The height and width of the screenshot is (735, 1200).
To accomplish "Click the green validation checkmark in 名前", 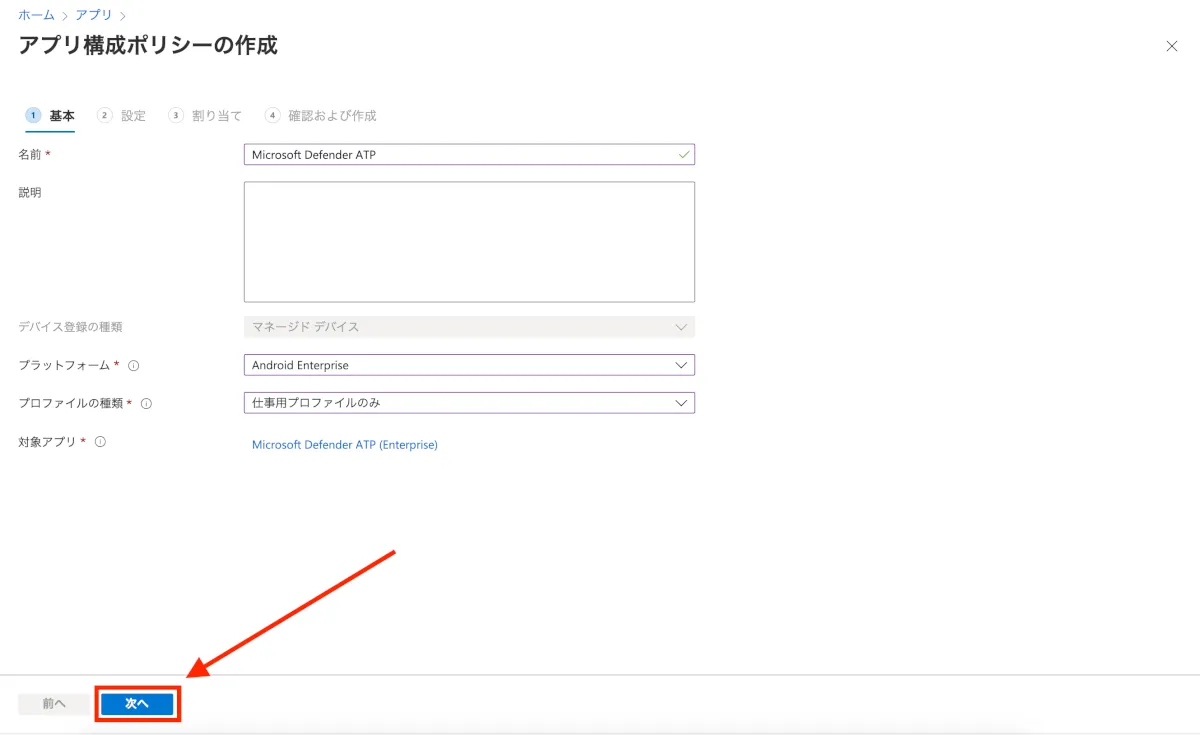I will pyautogui.click(x=684, y=155).
